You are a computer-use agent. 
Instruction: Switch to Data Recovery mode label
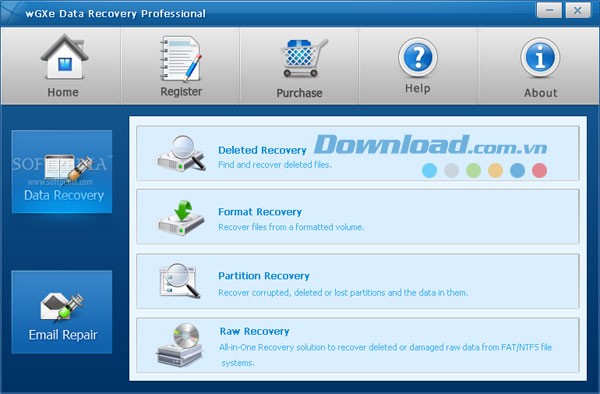pos(64,195)
